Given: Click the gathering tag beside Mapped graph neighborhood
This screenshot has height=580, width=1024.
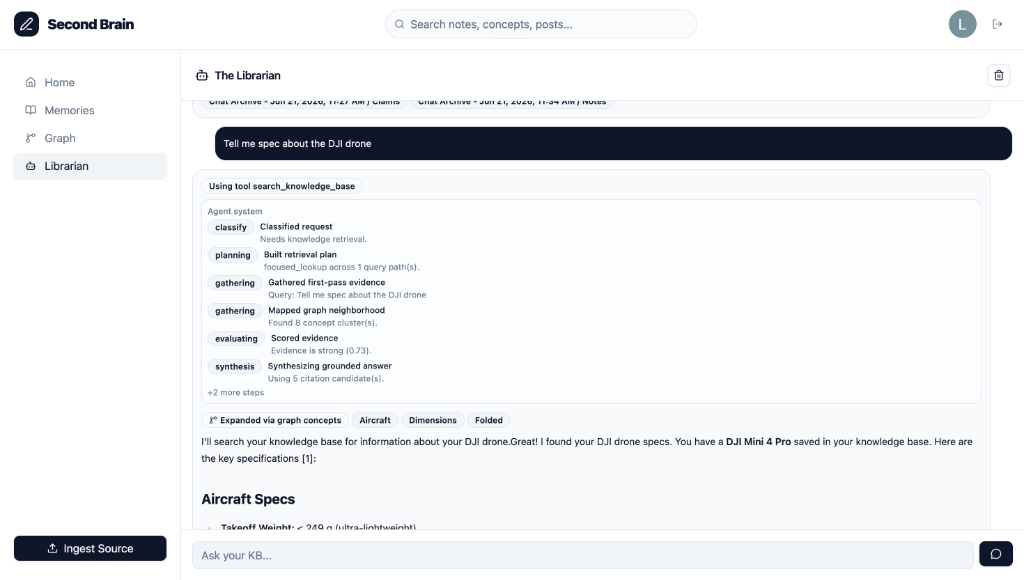Looking at the screenshot, I should pos(234,311).
